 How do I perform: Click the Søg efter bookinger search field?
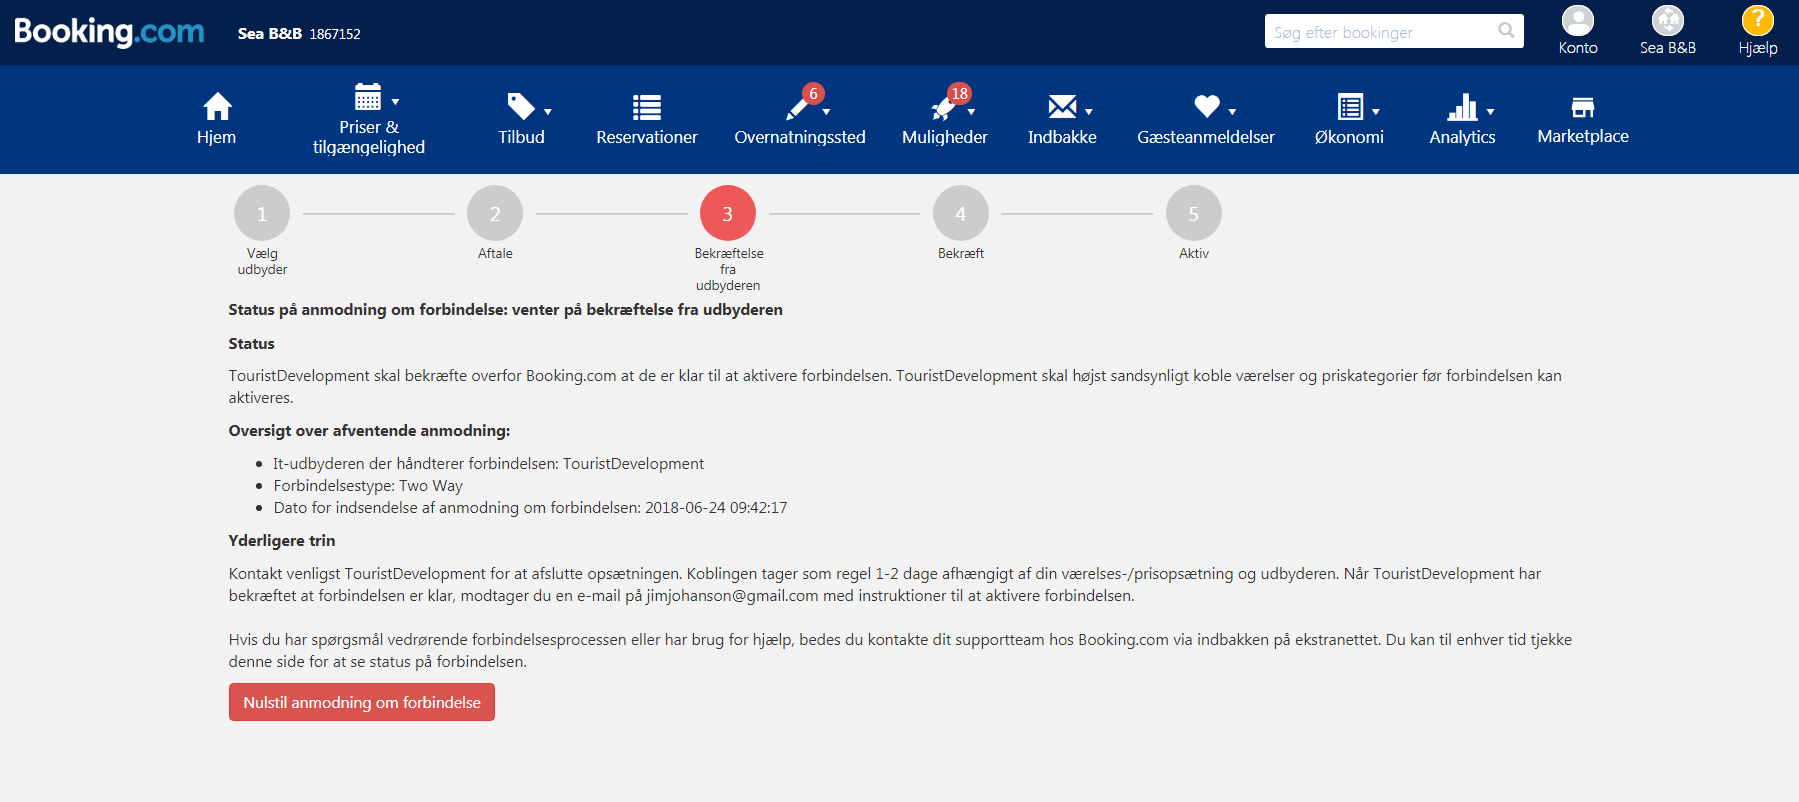tap(1380, 32)
